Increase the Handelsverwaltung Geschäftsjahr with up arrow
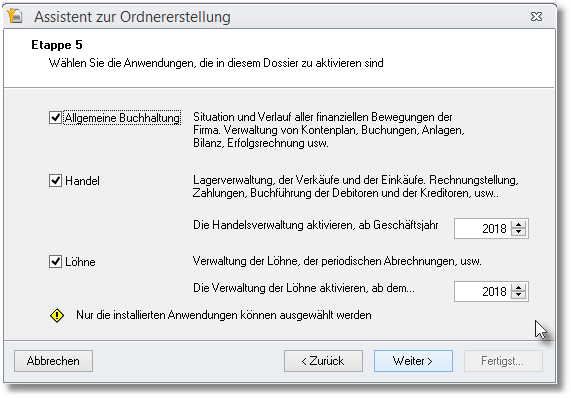This screenshot has width=571, height=398. 519,225
